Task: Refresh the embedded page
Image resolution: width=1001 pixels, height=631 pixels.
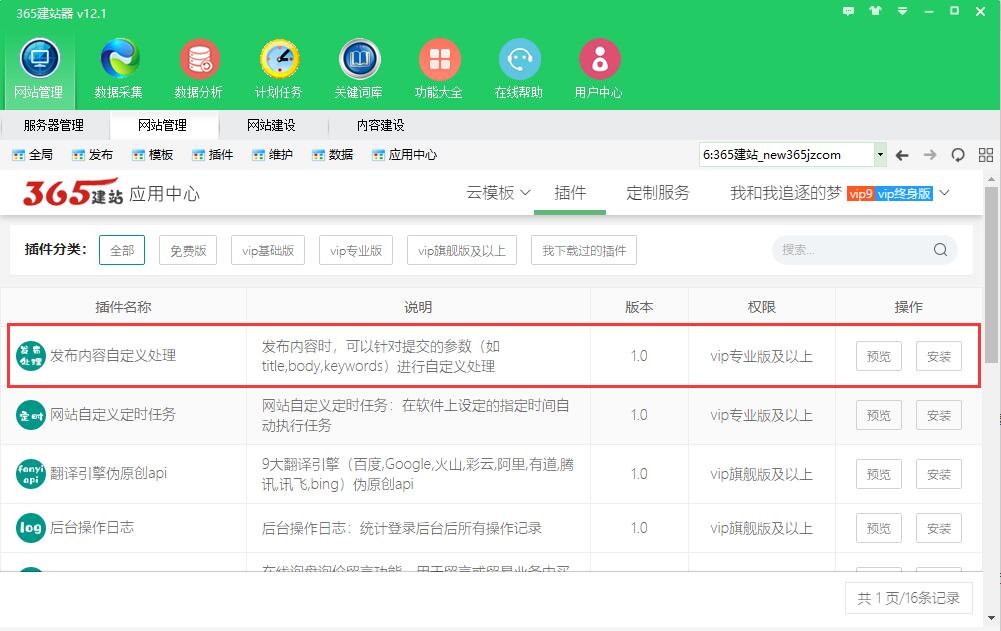Action: coord(958,155)
